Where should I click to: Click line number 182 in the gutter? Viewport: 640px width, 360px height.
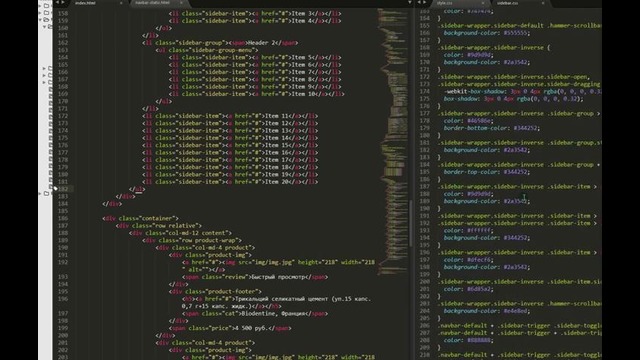63,189
